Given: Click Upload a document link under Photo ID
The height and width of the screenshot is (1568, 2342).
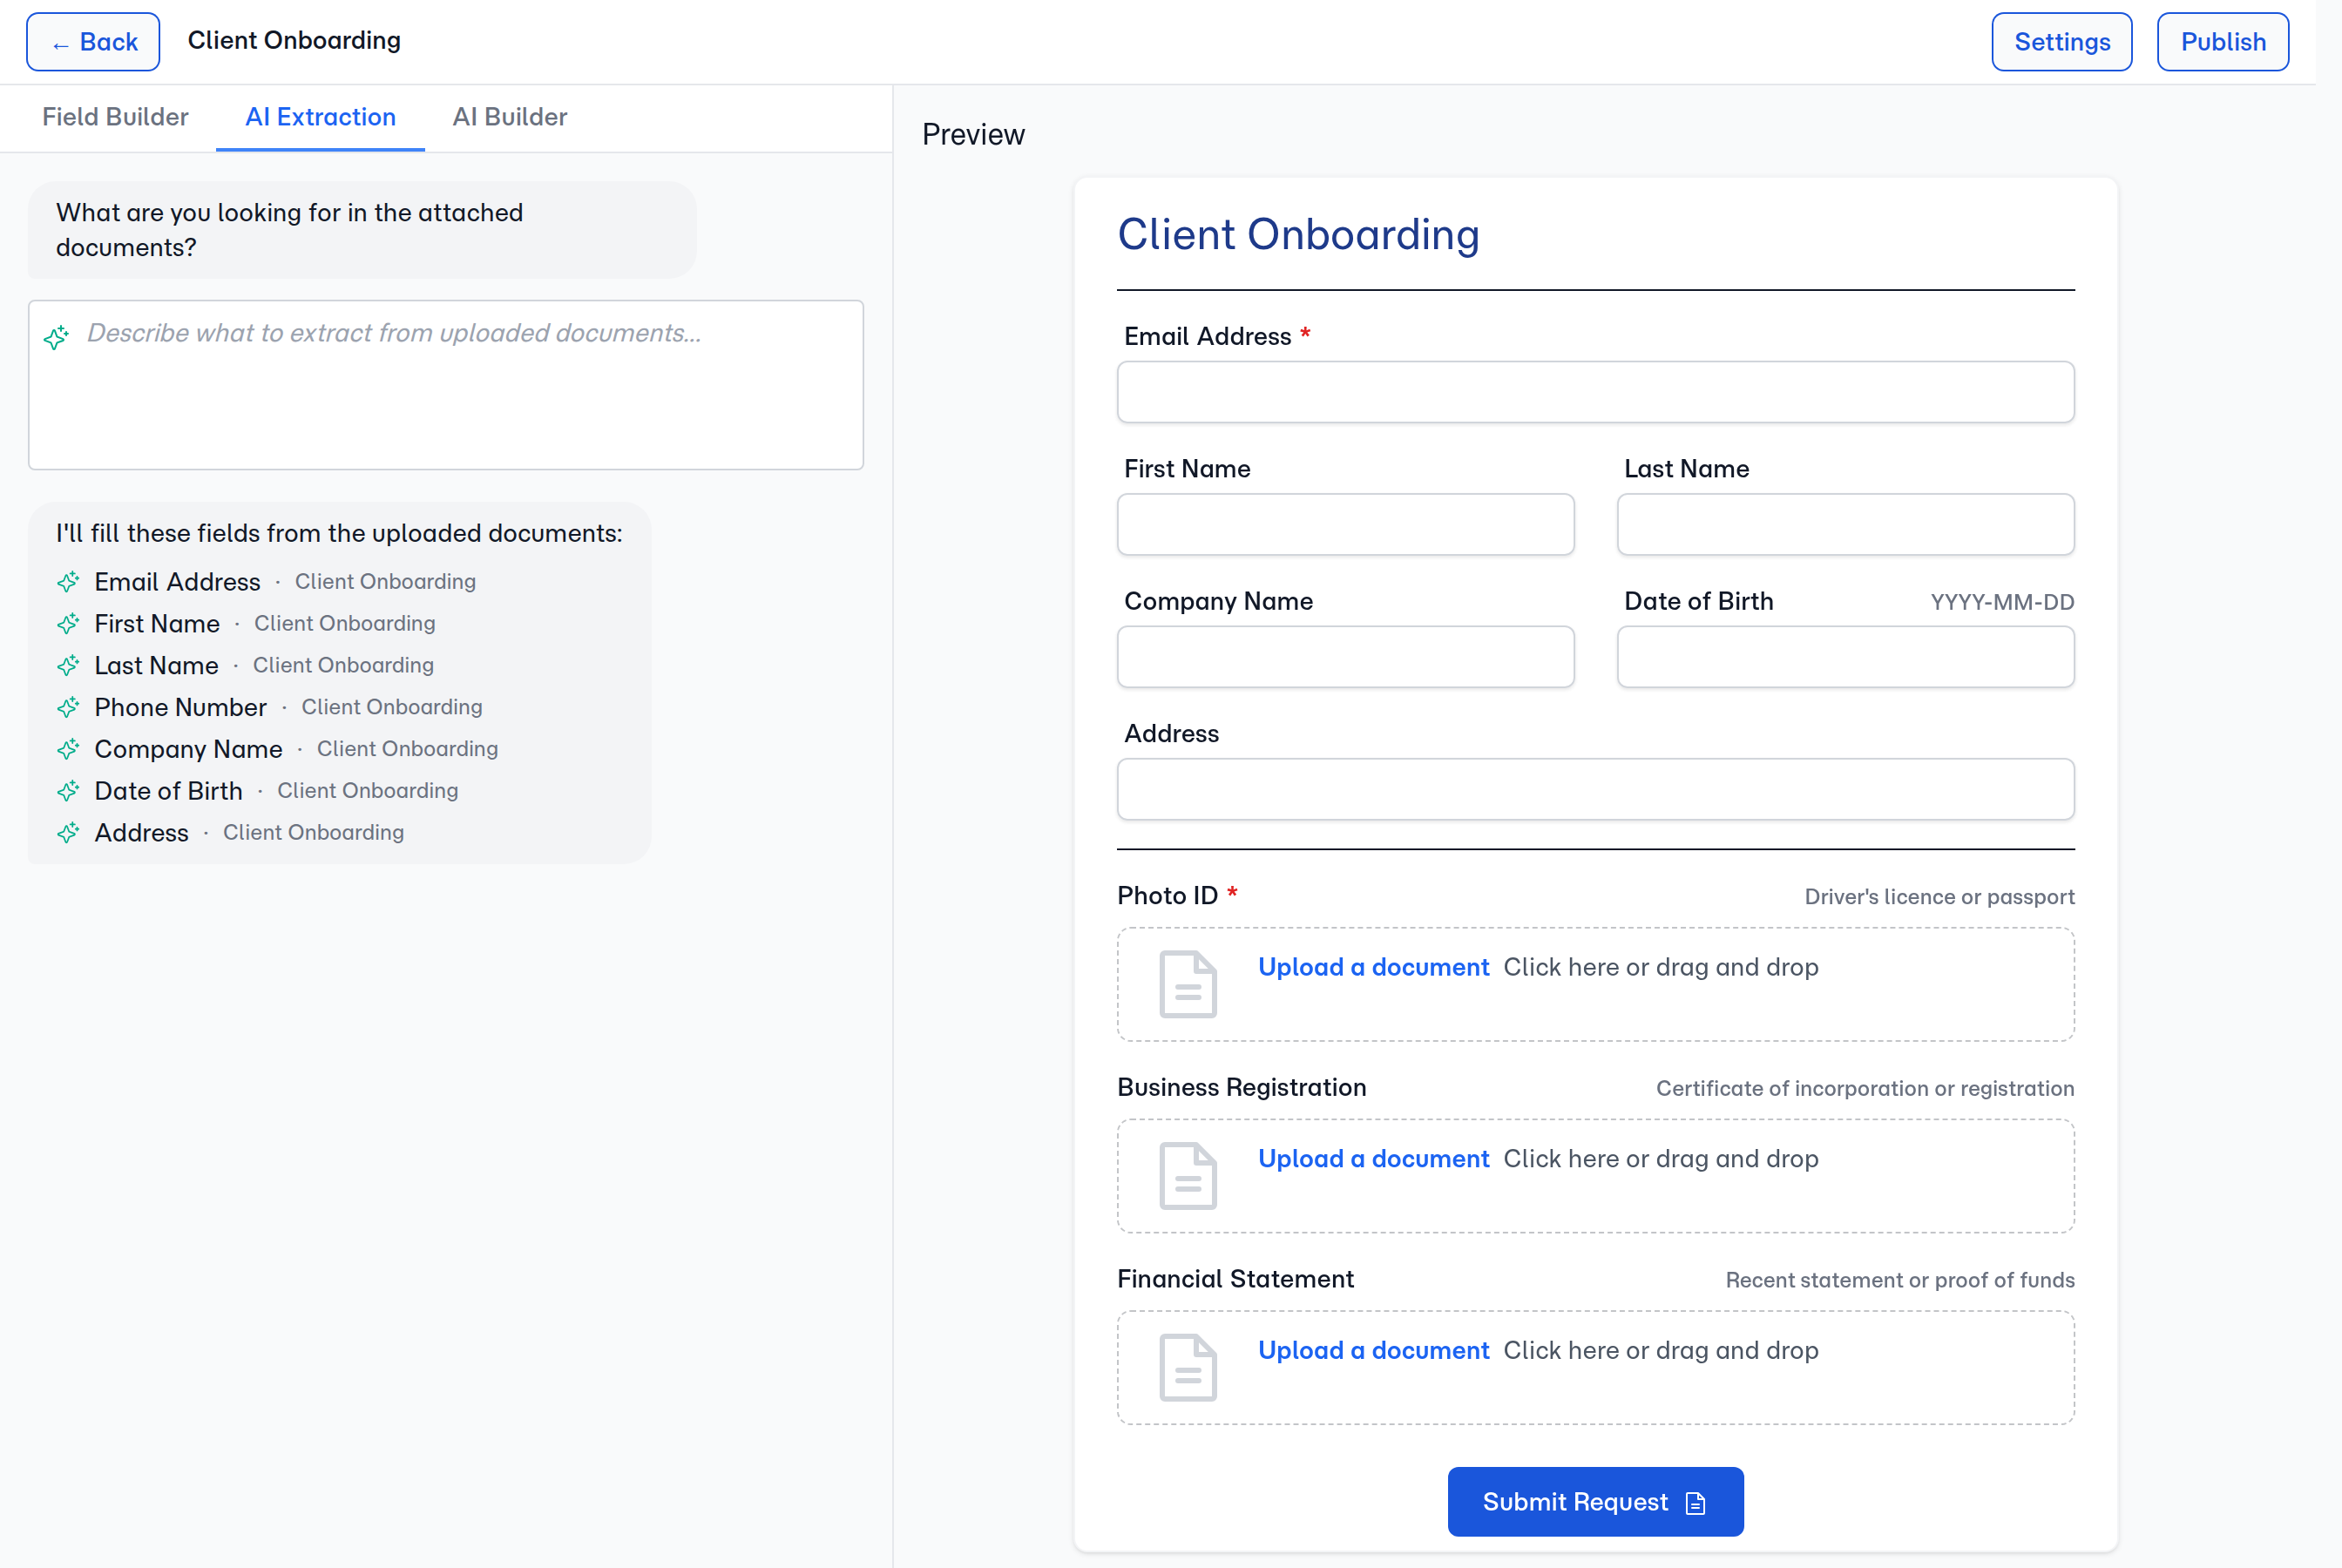Looking at the screenshot, I should click(x=1373, y=967).
